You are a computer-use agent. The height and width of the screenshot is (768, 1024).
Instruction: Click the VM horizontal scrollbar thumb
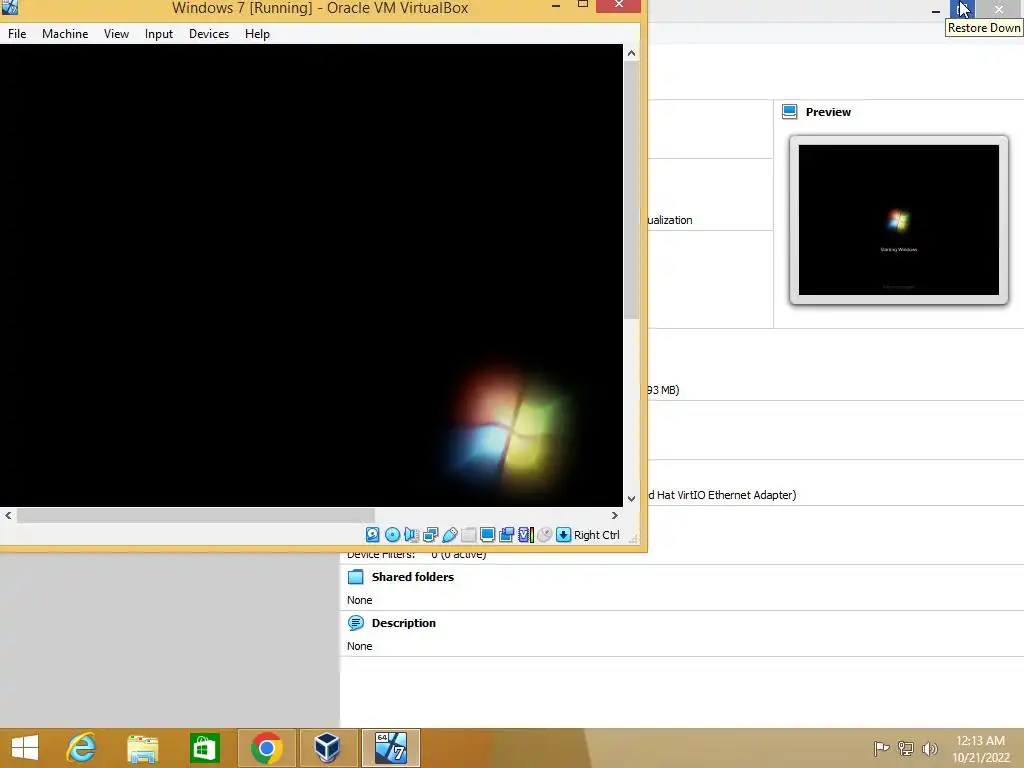[196, 515]
